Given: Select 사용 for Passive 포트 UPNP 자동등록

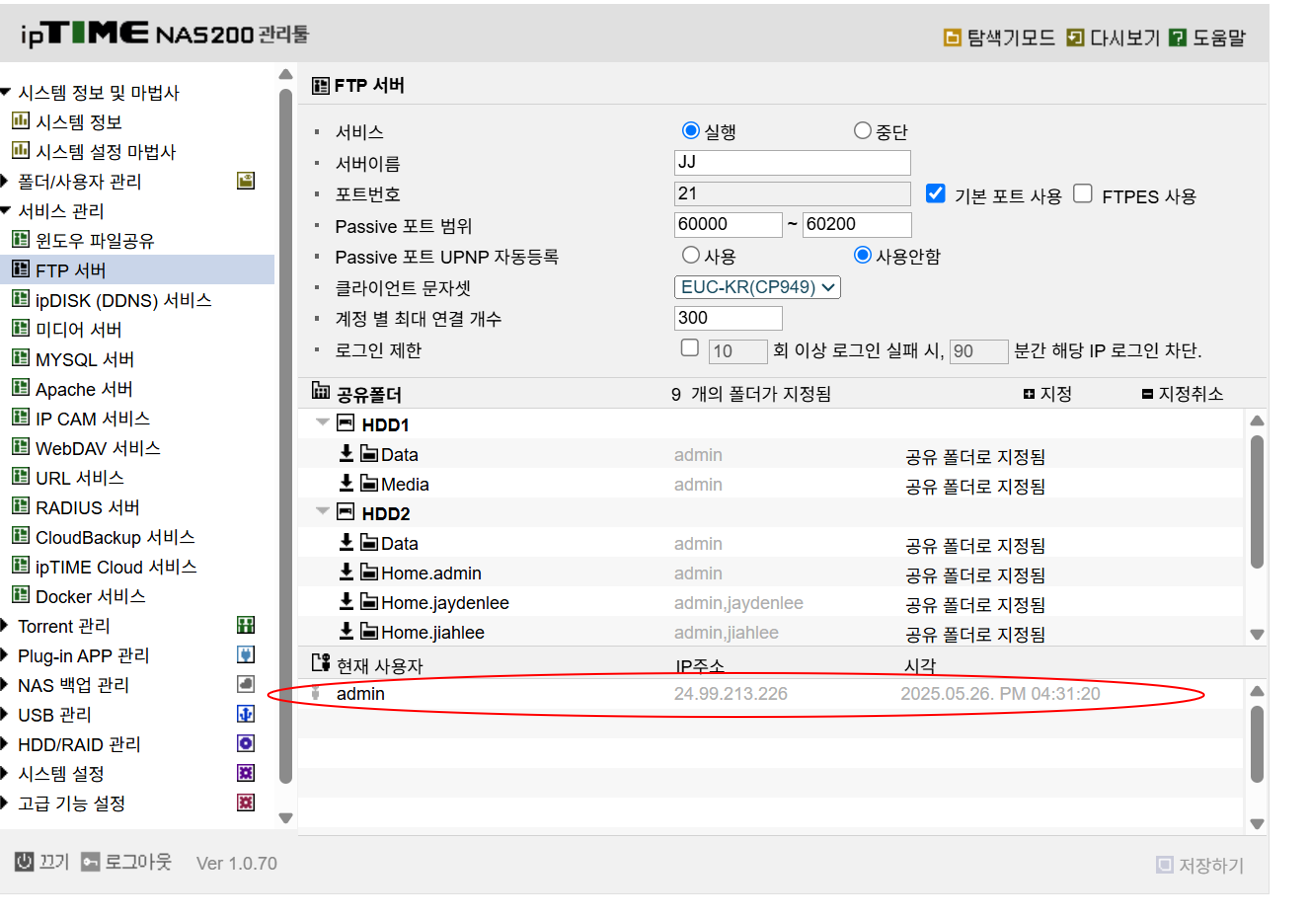Looking at the screenshot, I should pyautogui.click(x=690, y=256).
